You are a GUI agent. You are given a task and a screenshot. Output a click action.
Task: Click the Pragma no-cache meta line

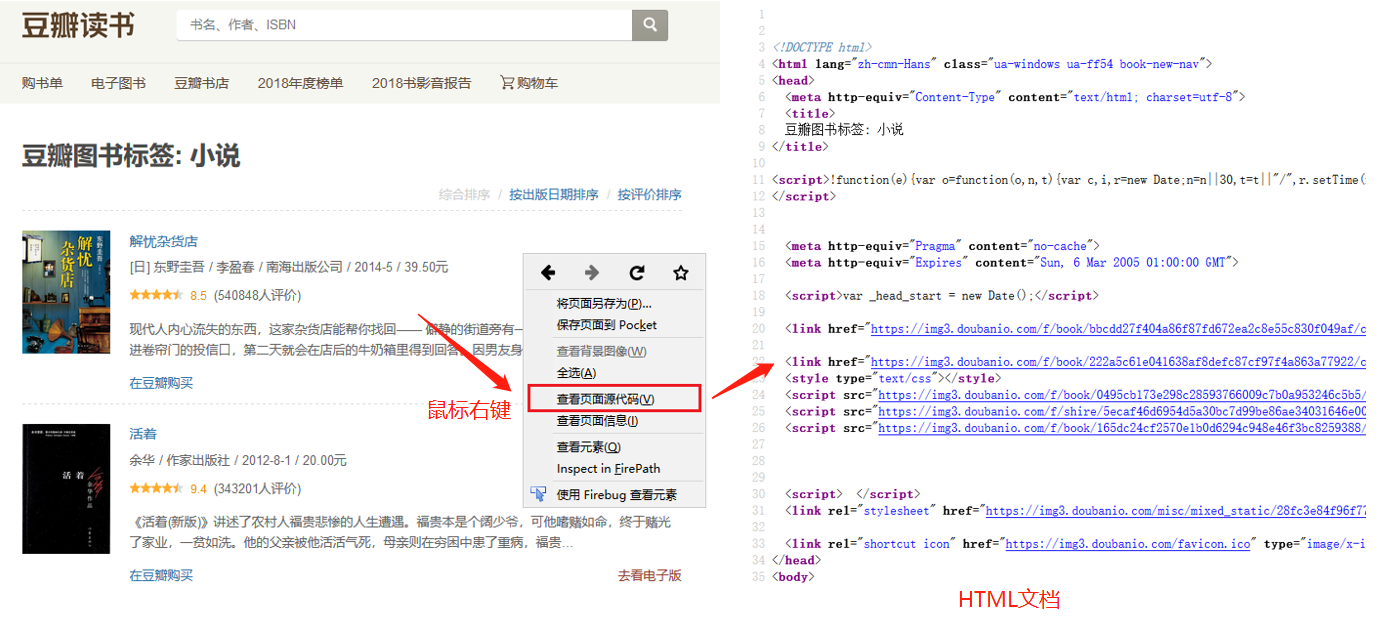click(x=943, y=246)
